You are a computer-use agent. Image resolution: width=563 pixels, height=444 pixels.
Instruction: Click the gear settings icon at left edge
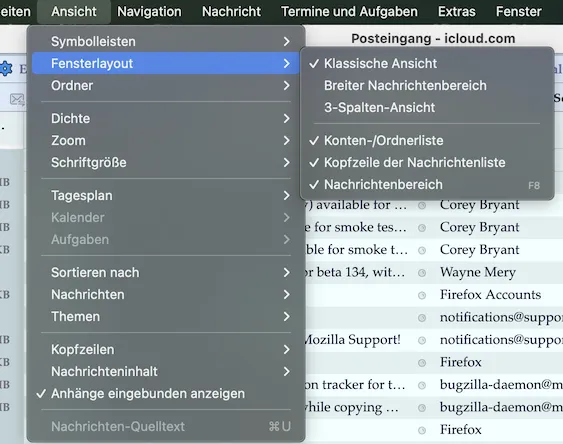pyautogui.click(x=6, y=68)
